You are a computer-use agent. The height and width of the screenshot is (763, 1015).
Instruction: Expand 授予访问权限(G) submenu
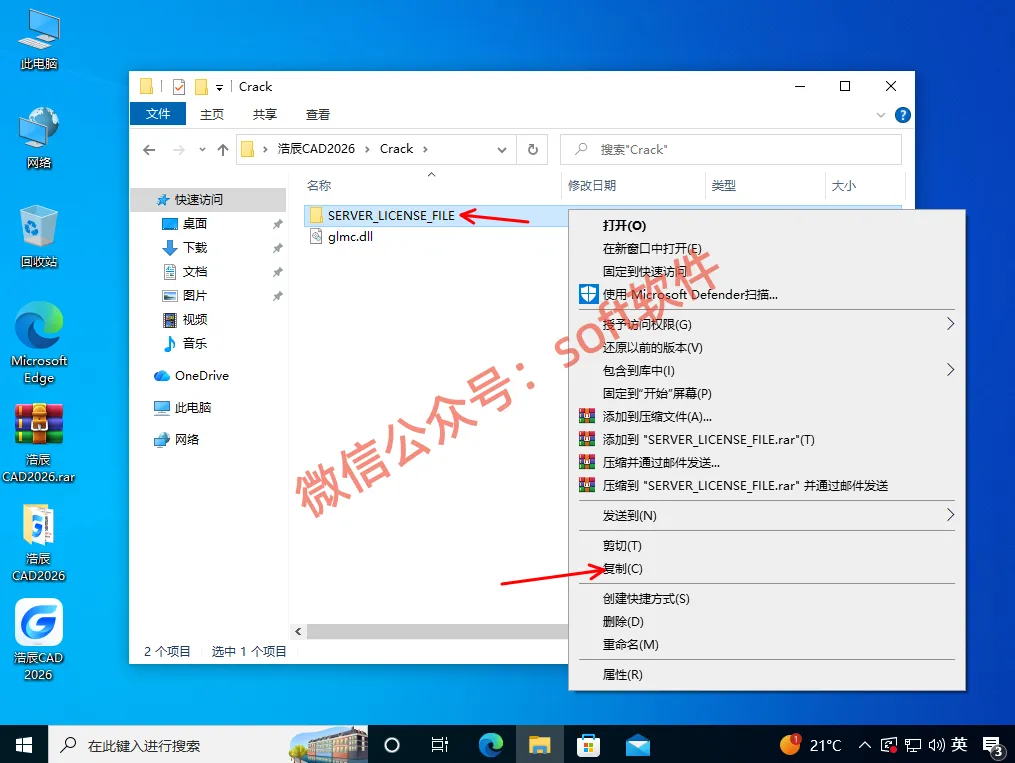766,324
